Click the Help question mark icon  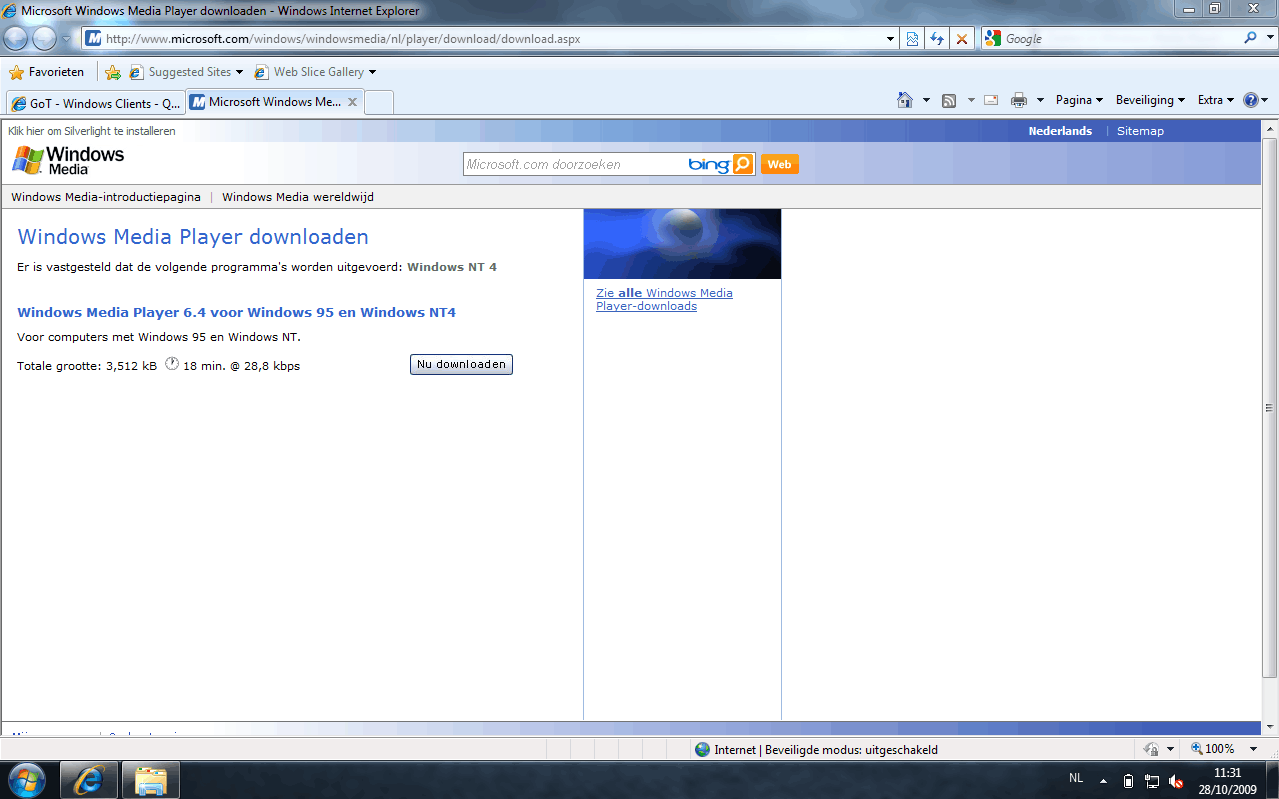pyautogui.click(x=1250, y=100)
